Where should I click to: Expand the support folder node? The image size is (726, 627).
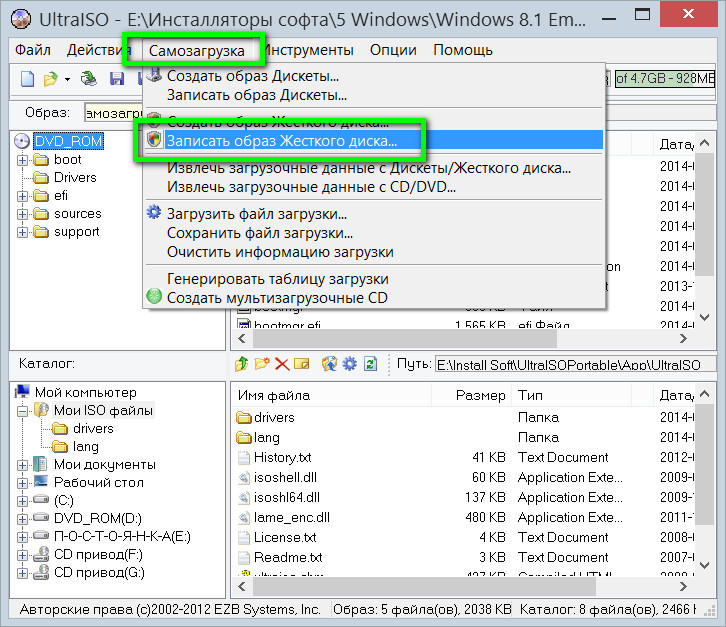pyautogui.click(x=22, y=232)
